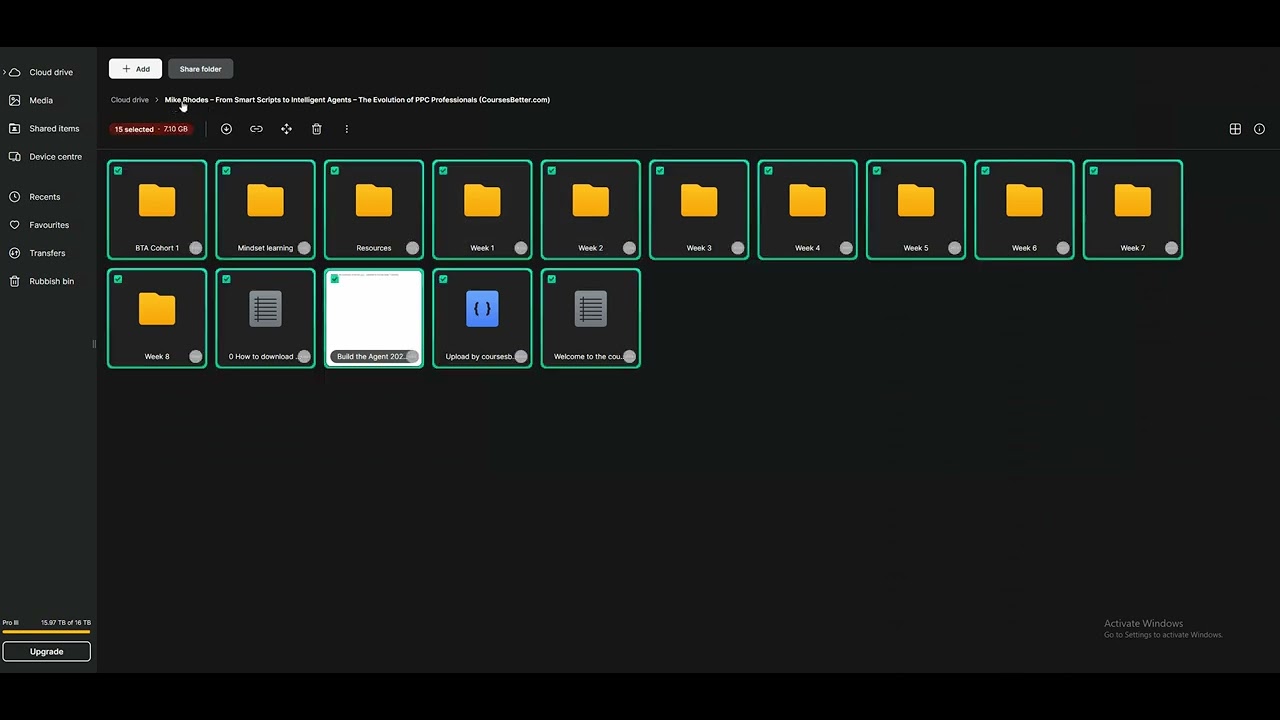
Task: Open options circle on Week 3 tile
Action: click(x=738, y=248)
